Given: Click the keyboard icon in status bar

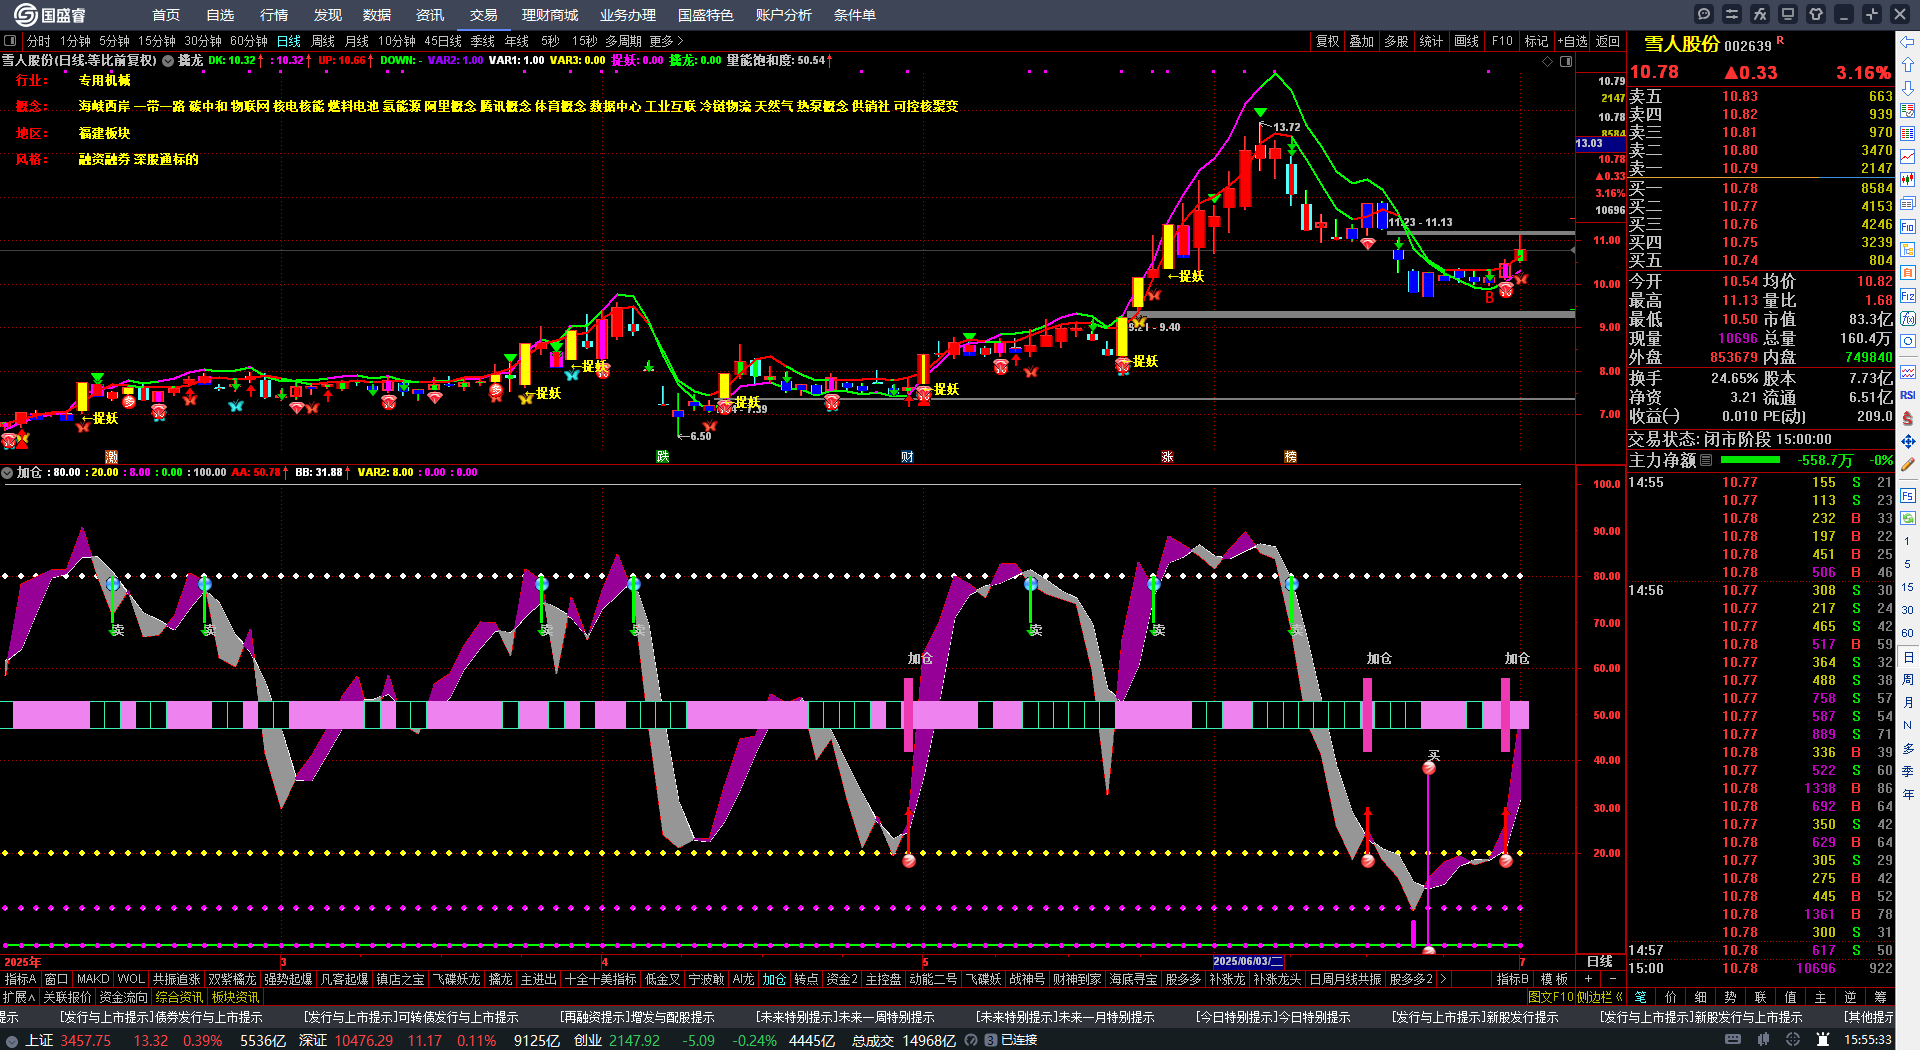Looking at the screenshot, I should 1733,1040.
